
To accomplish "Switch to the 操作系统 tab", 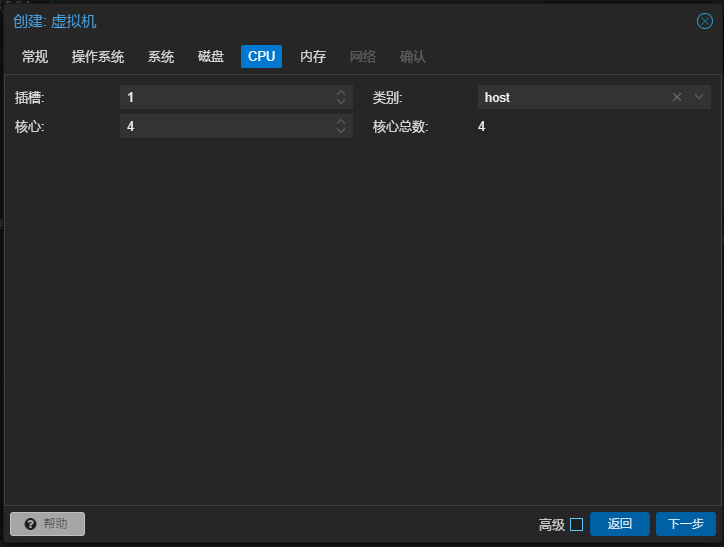I will [x=98, y=57].
